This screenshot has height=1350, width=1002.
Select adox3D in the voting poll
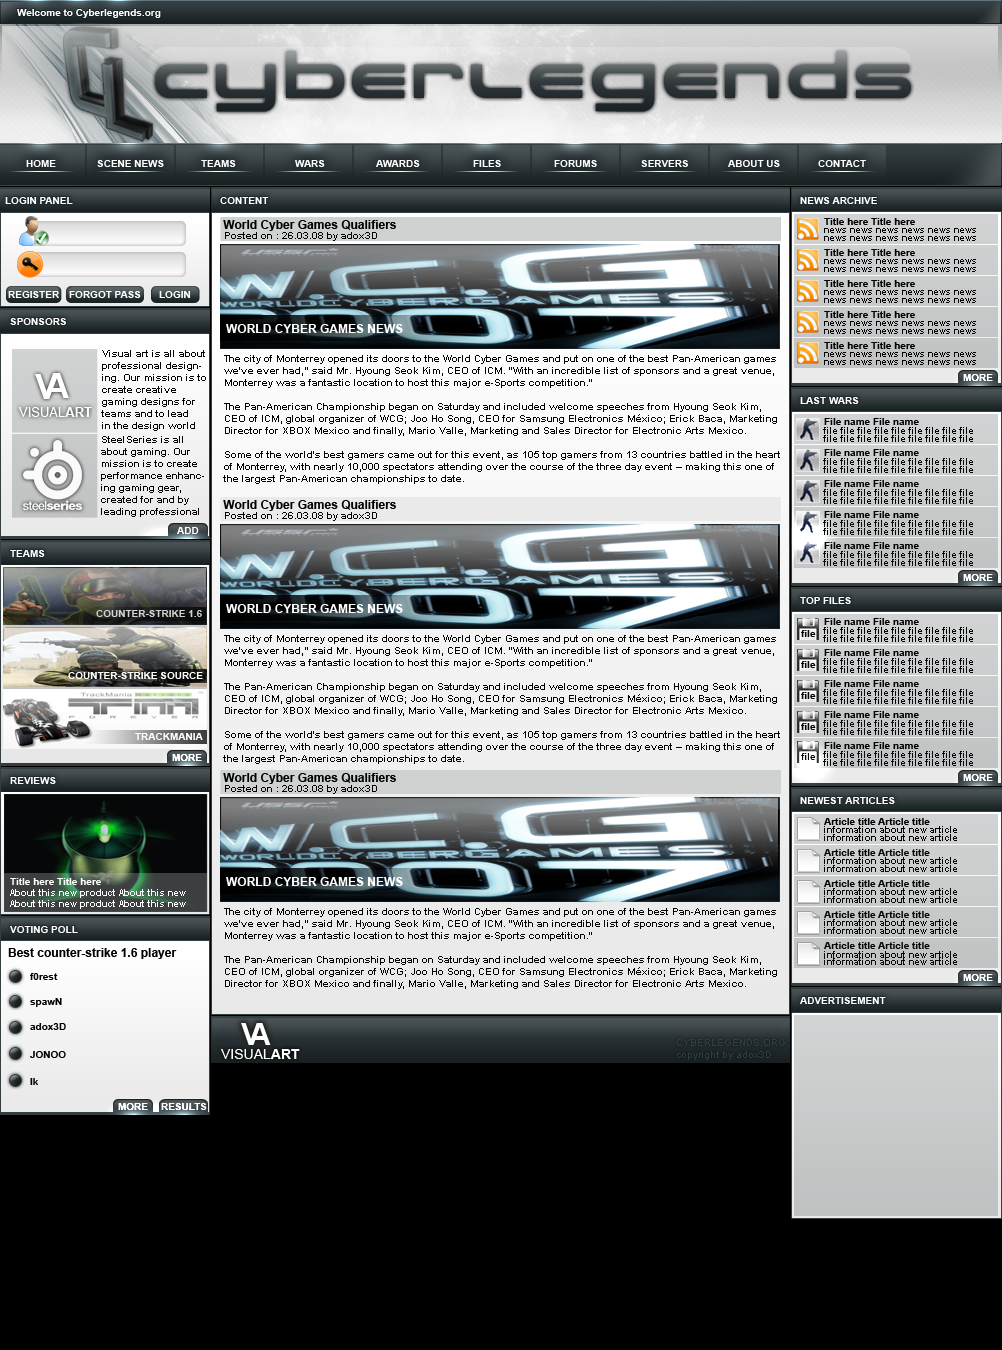click(x=16, y=1027)
